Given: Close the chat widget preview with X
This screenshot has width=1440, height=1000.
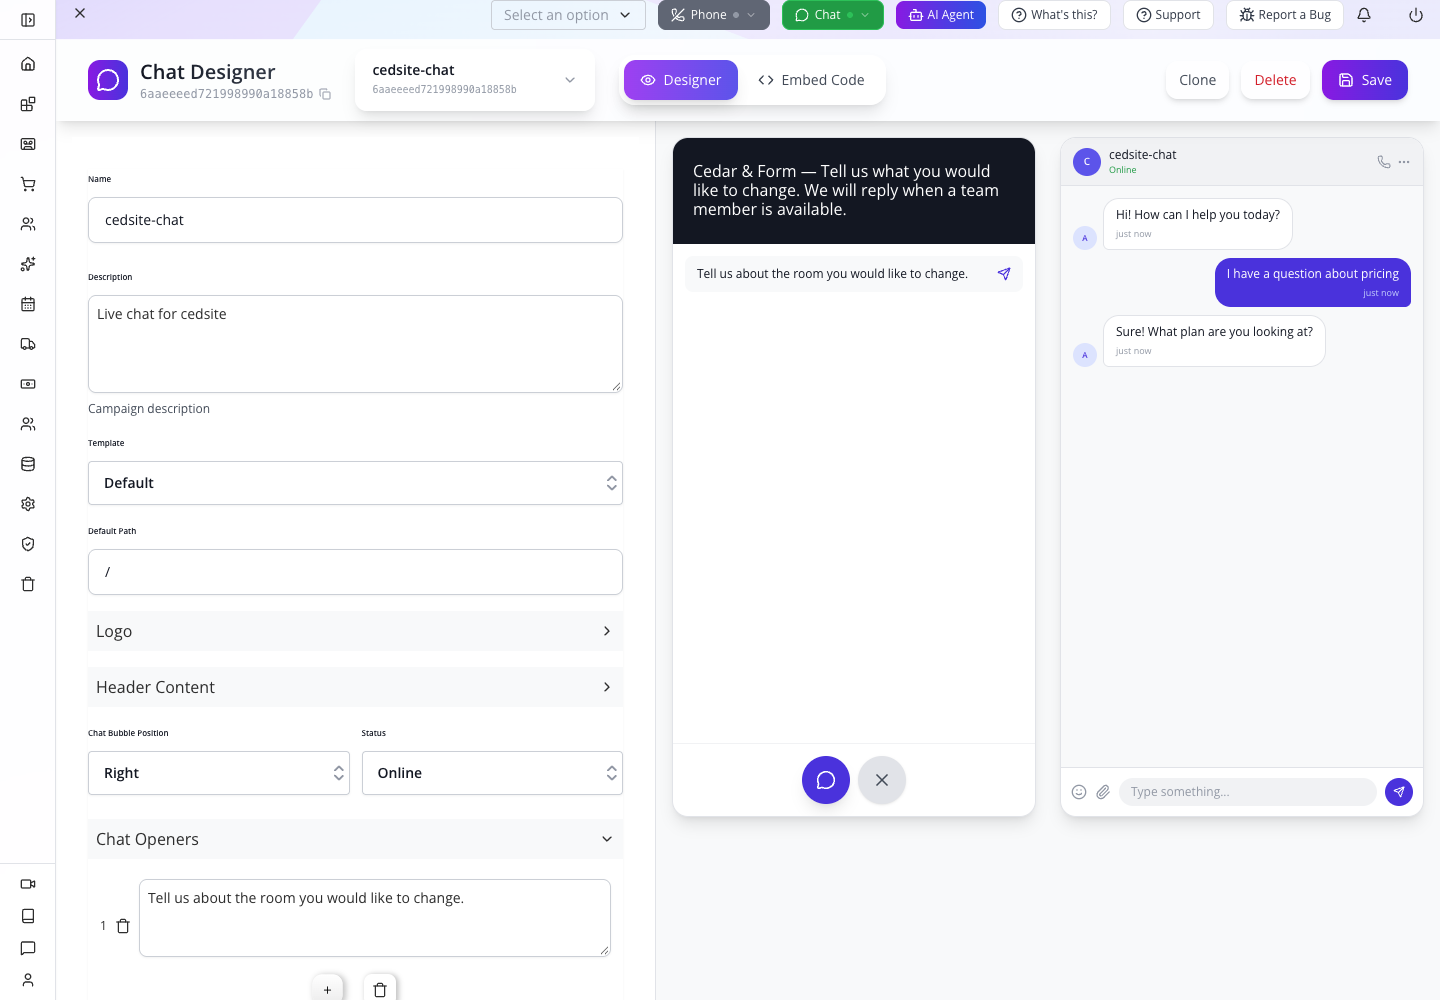Looking at the screenshot, I should (x=882, y=780).
